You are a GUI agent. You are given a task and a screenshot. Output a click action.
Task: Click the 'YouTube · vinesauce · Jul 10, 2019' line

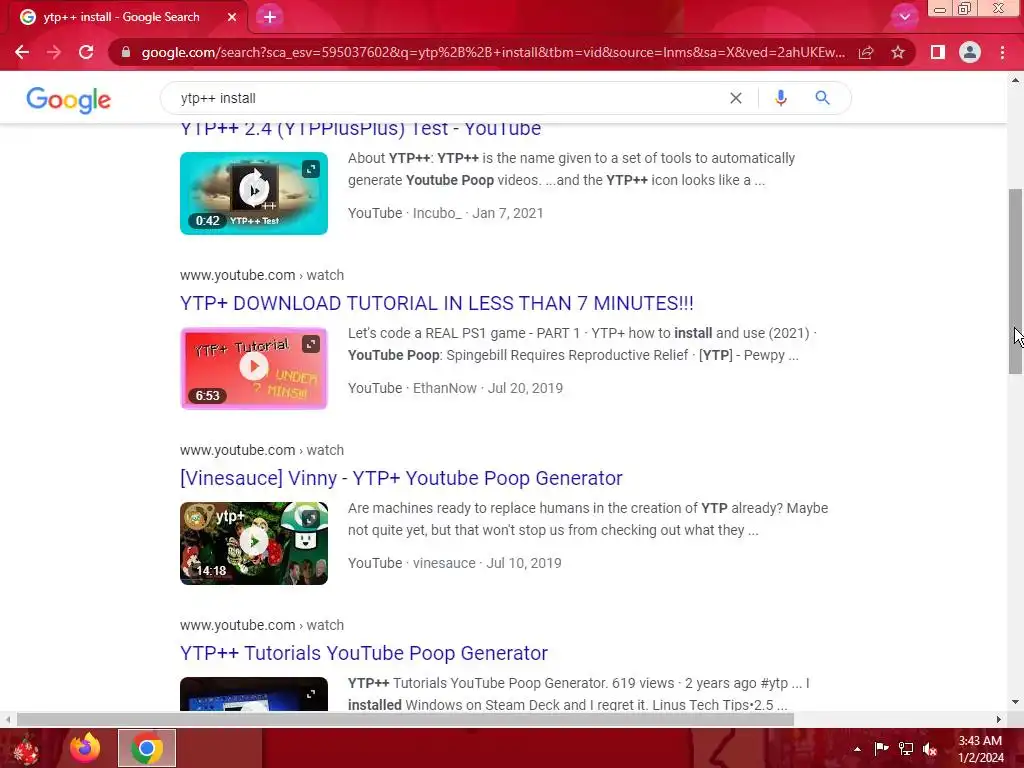pos(455,563)
